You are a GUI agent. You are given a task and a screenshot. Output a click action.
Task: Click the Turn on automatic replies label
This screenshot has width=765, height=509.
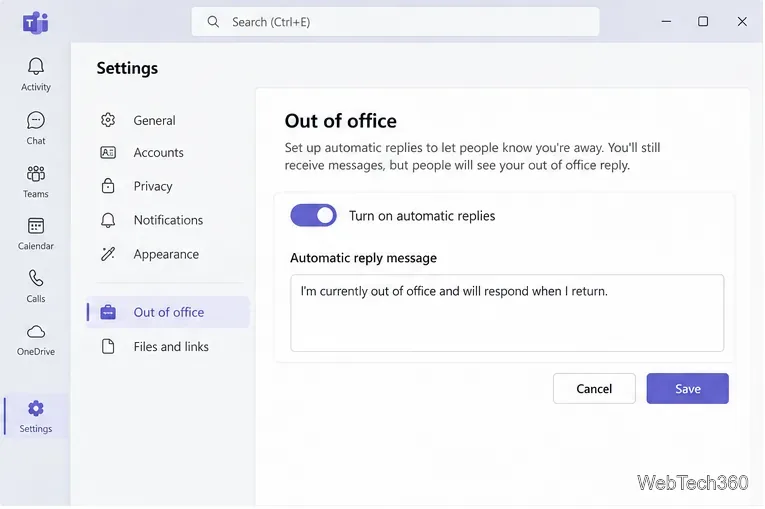(422, 216)
